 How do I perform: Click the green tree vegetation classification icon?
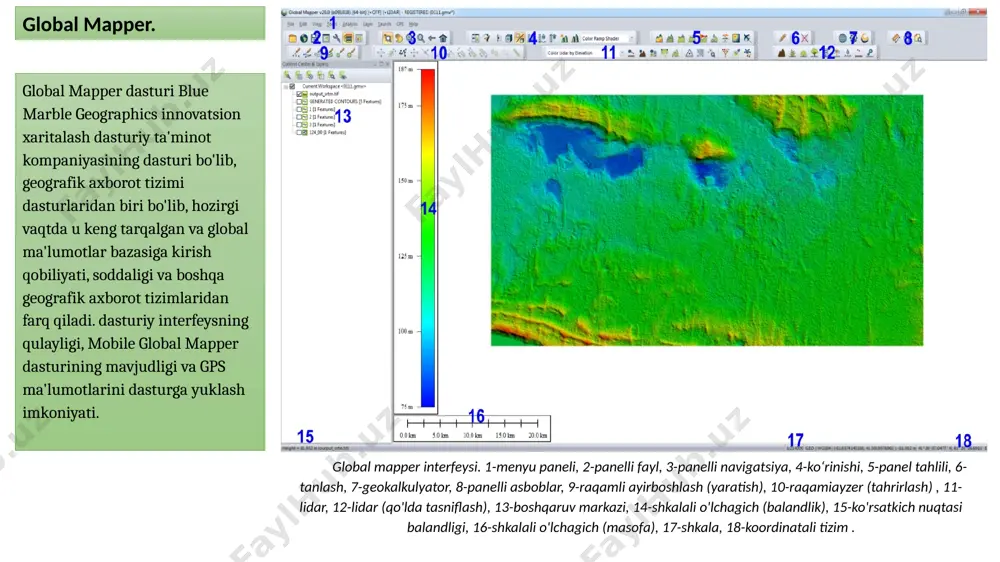click(x=814, y=53)
